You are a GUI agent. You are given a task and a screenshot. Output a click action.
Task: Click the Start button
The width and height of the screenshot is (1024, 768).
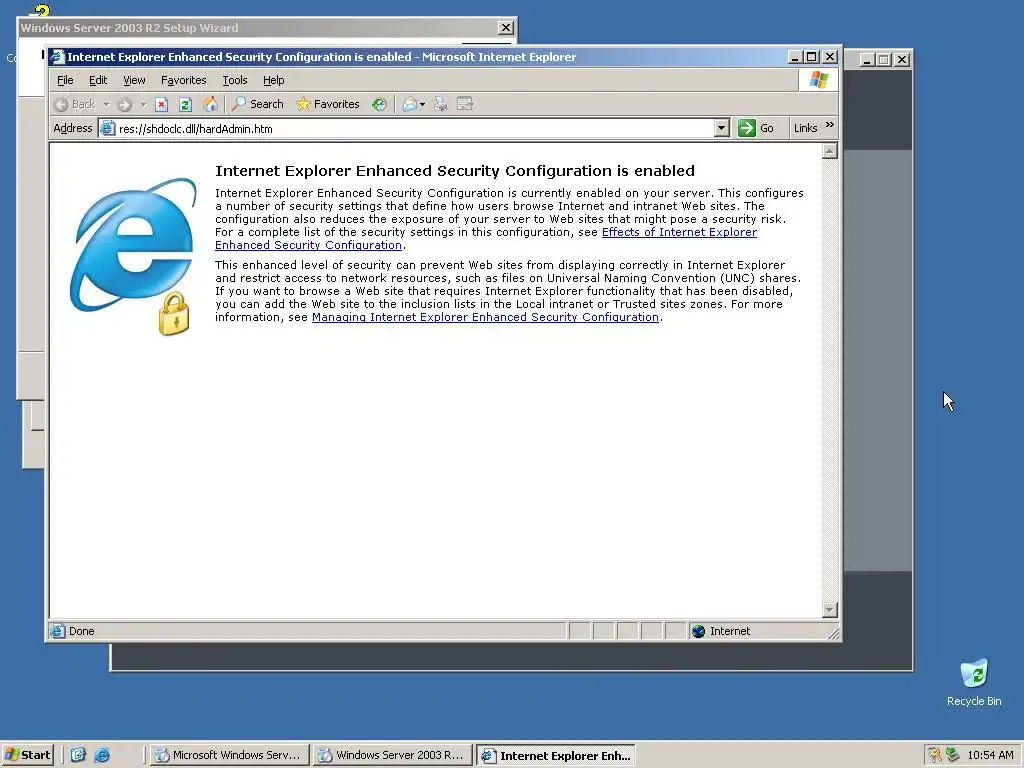tap(27, 755)
